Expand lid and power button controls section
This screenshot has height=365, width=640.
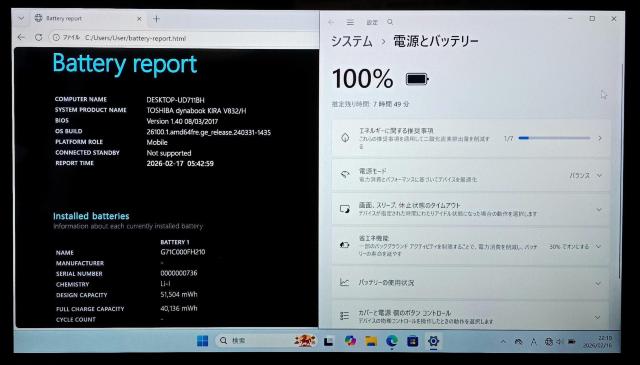click(x=471, y=316)
